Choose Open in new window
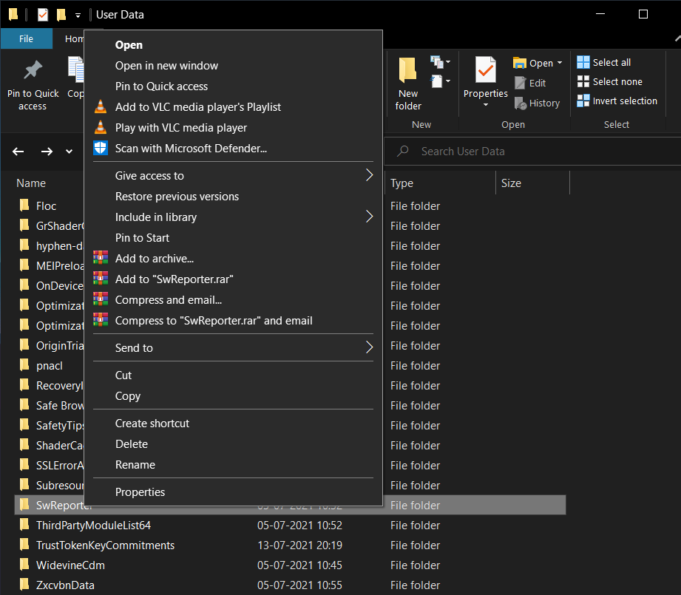Viewport: 681px width, 595px height. 166,66
